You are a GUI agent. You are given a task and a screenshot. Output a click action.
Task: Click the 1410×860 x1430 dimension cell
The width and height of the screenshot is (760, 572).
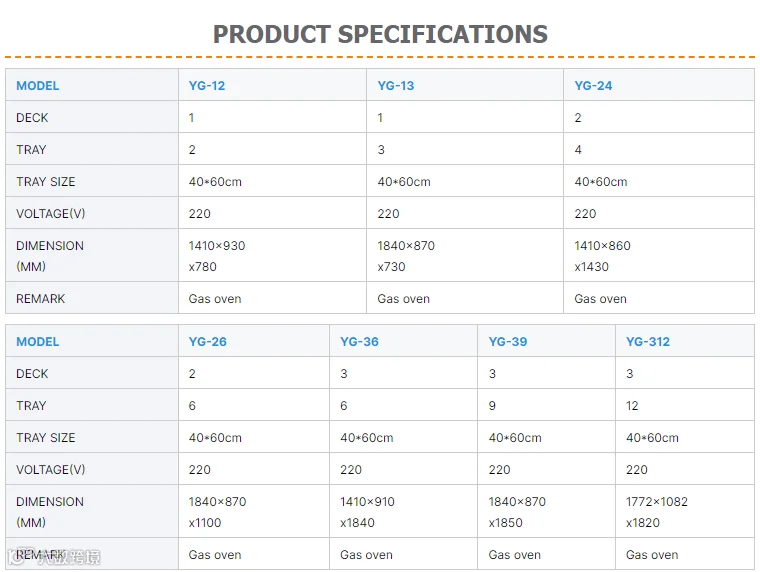659,255
